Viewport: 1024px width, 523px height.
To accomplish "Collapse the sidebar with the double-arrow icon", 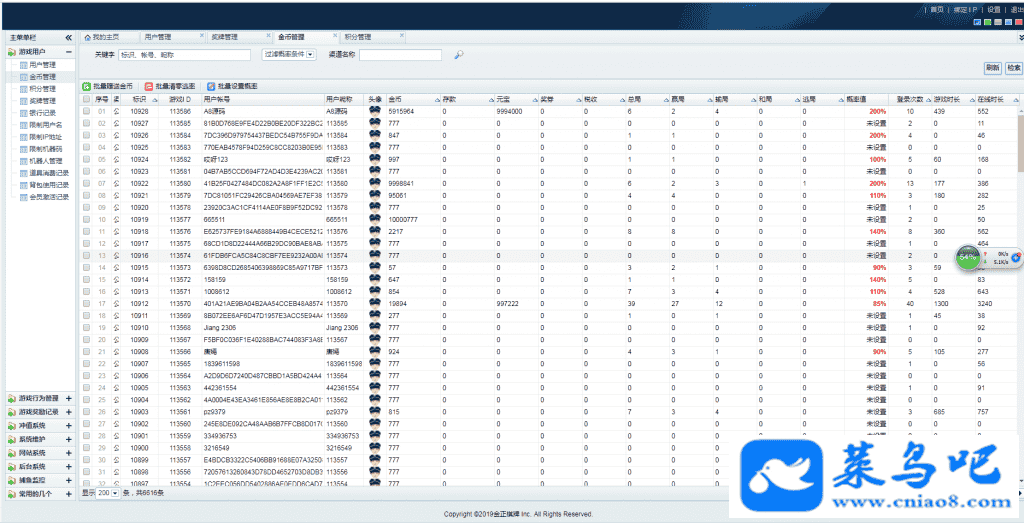I will click(x=68, y=37).
